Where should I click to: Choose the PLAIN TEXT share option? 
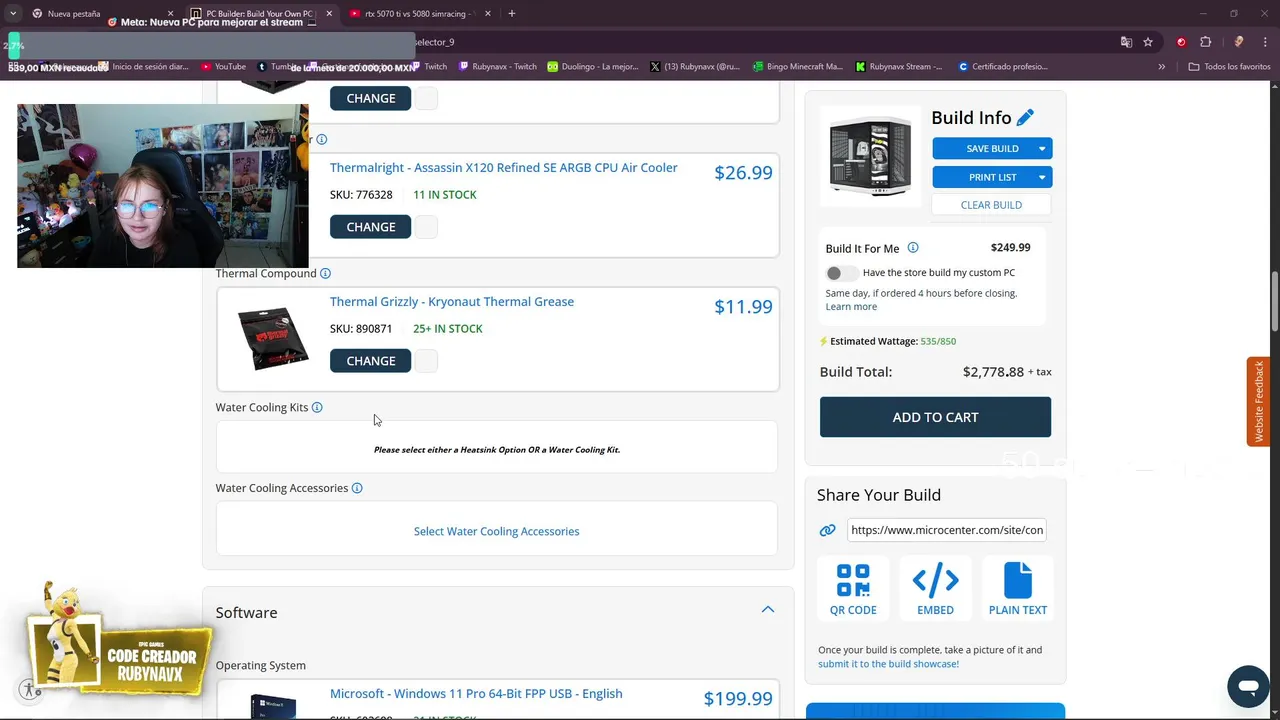[x=1018, y=589]
